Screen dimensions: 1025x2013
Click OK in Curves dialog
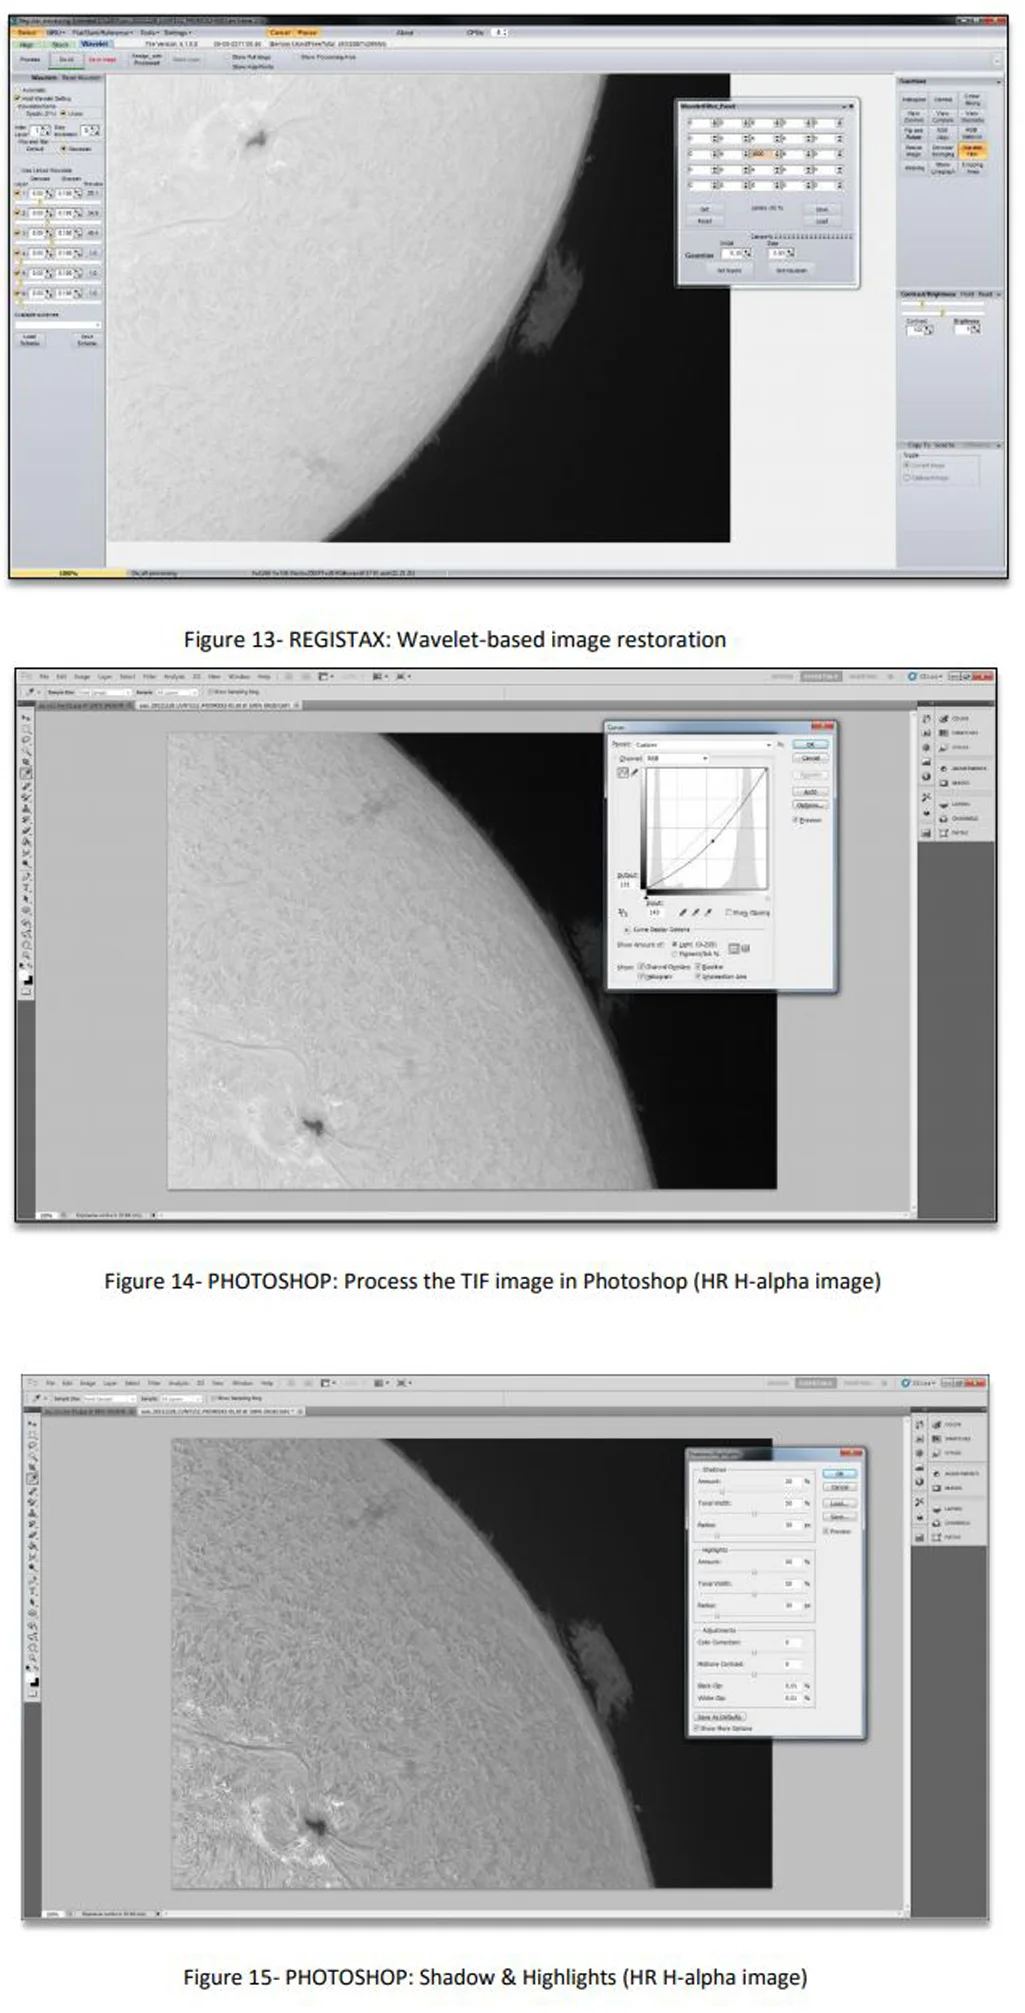pos(810,745)
